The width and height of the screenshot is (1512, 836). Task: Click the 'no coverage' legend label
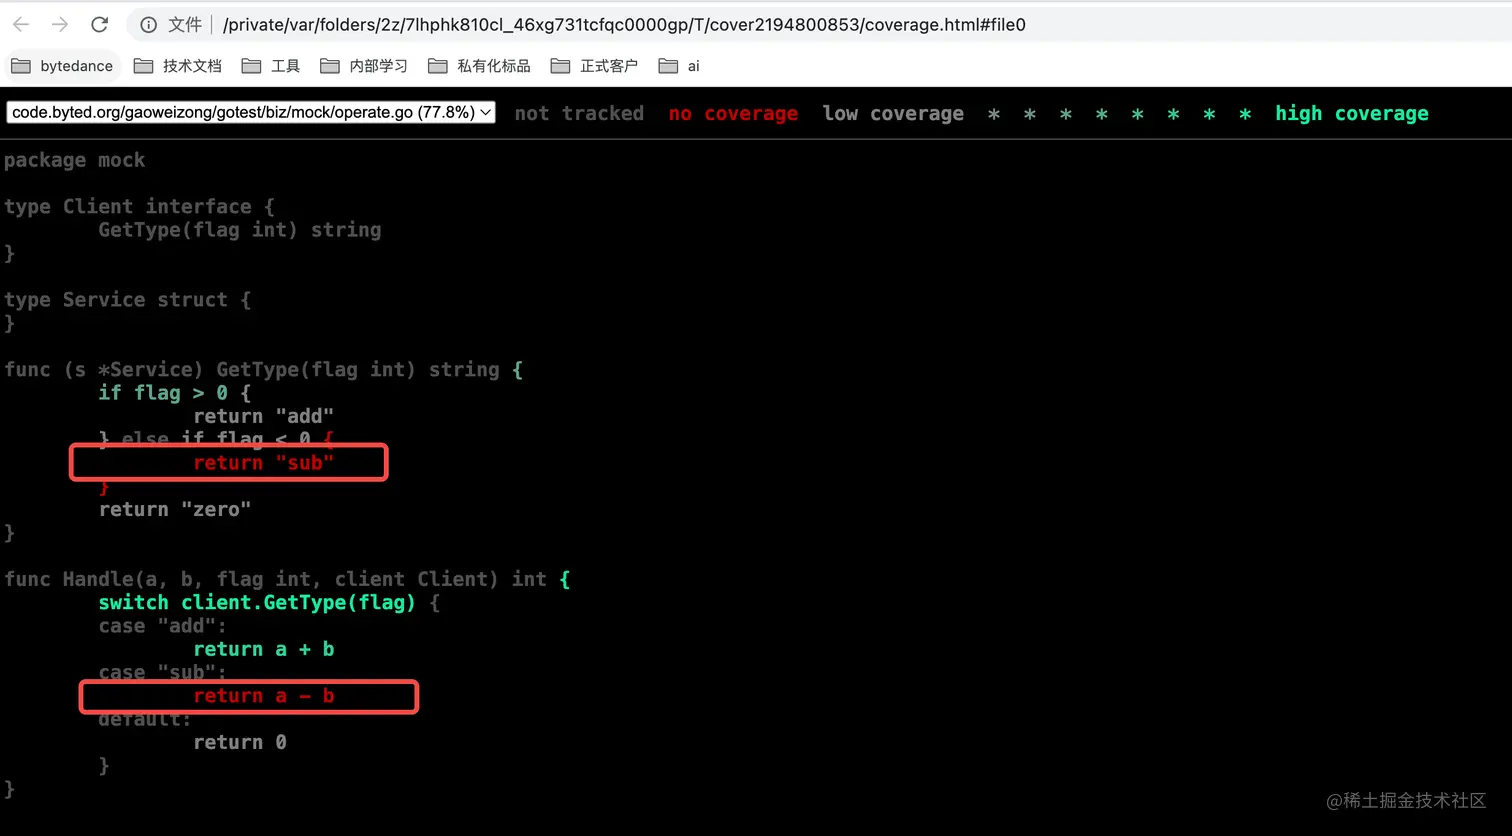733,113
